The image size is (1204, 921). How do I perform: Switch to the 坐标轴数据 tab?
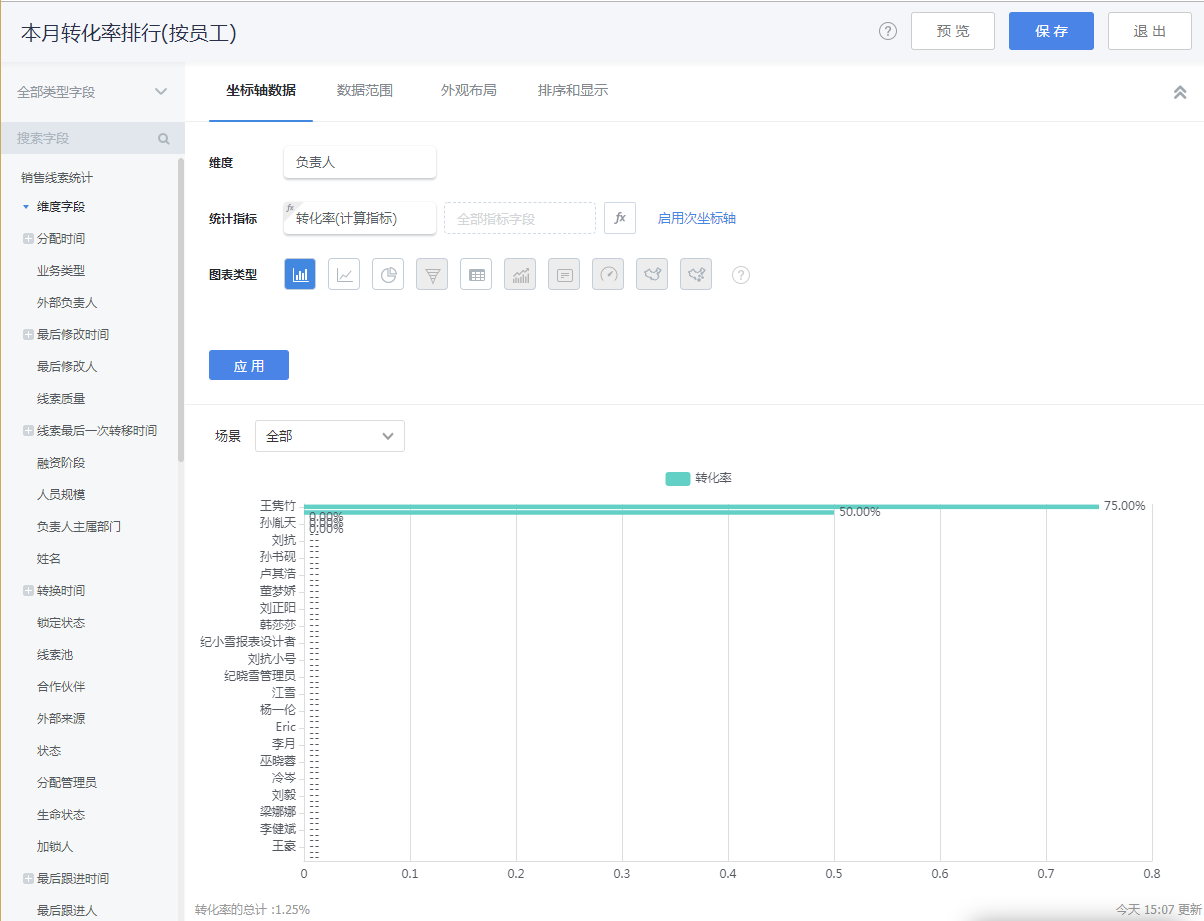click(261, 90)
